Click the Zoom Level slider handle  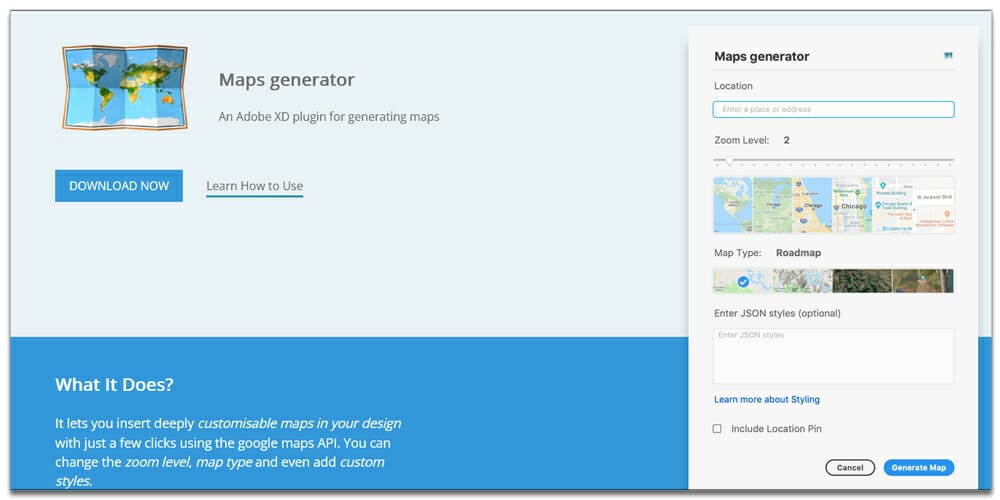729,160
